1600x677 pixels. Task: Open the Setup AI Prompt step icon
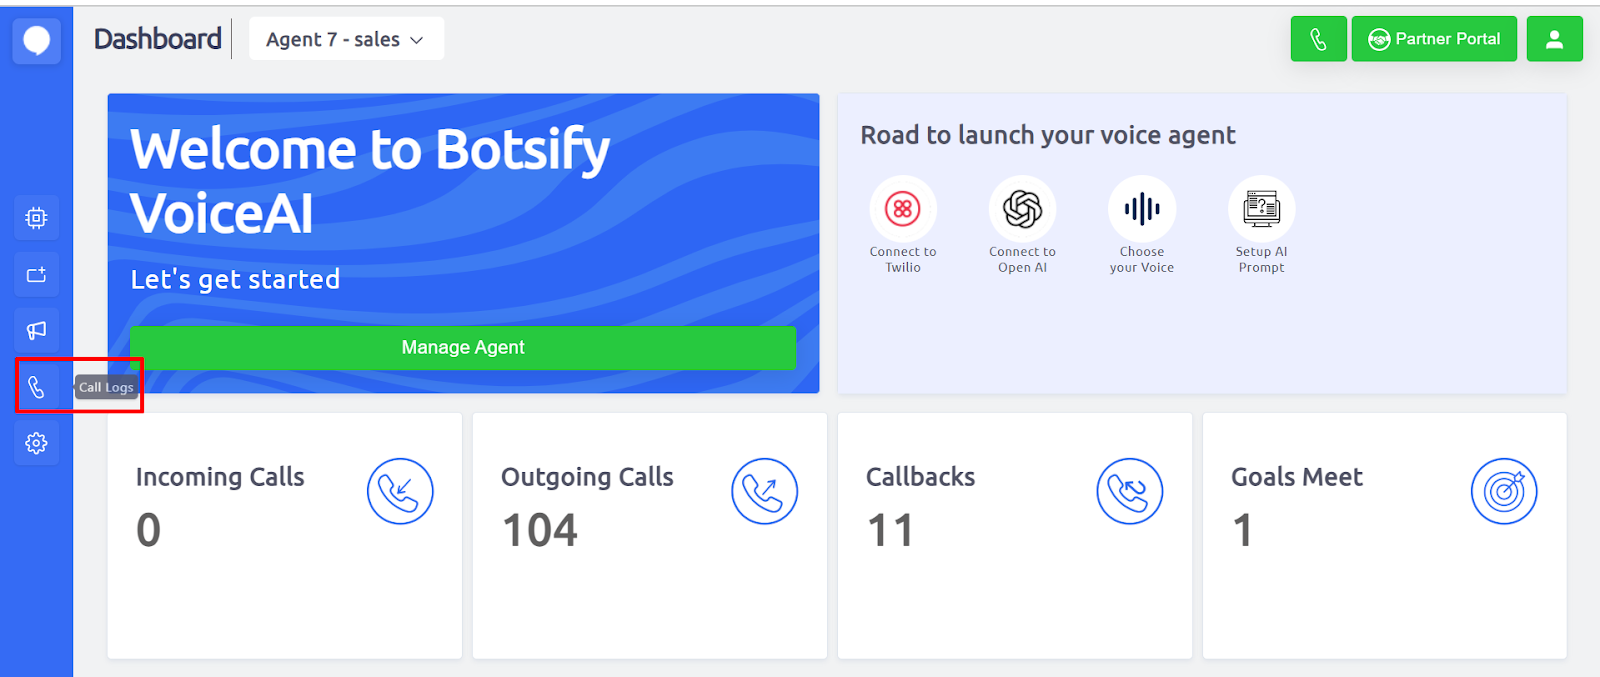coord(1261,209)
